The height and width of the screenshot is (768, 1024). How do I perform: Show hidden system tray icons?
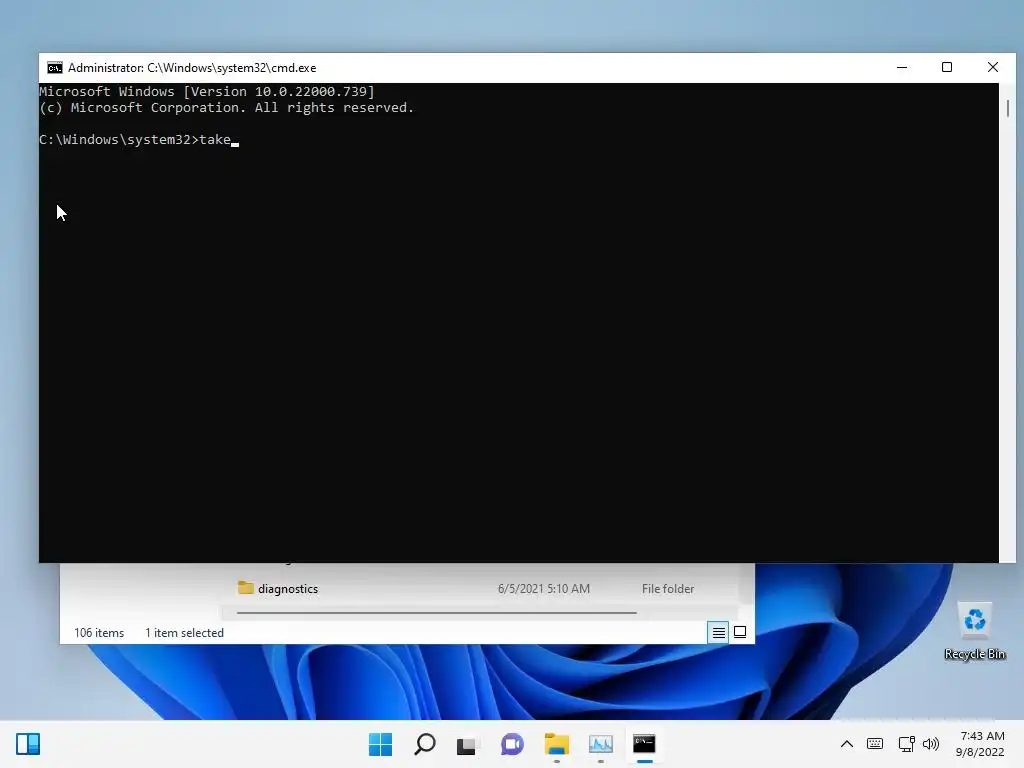point(846,744)
